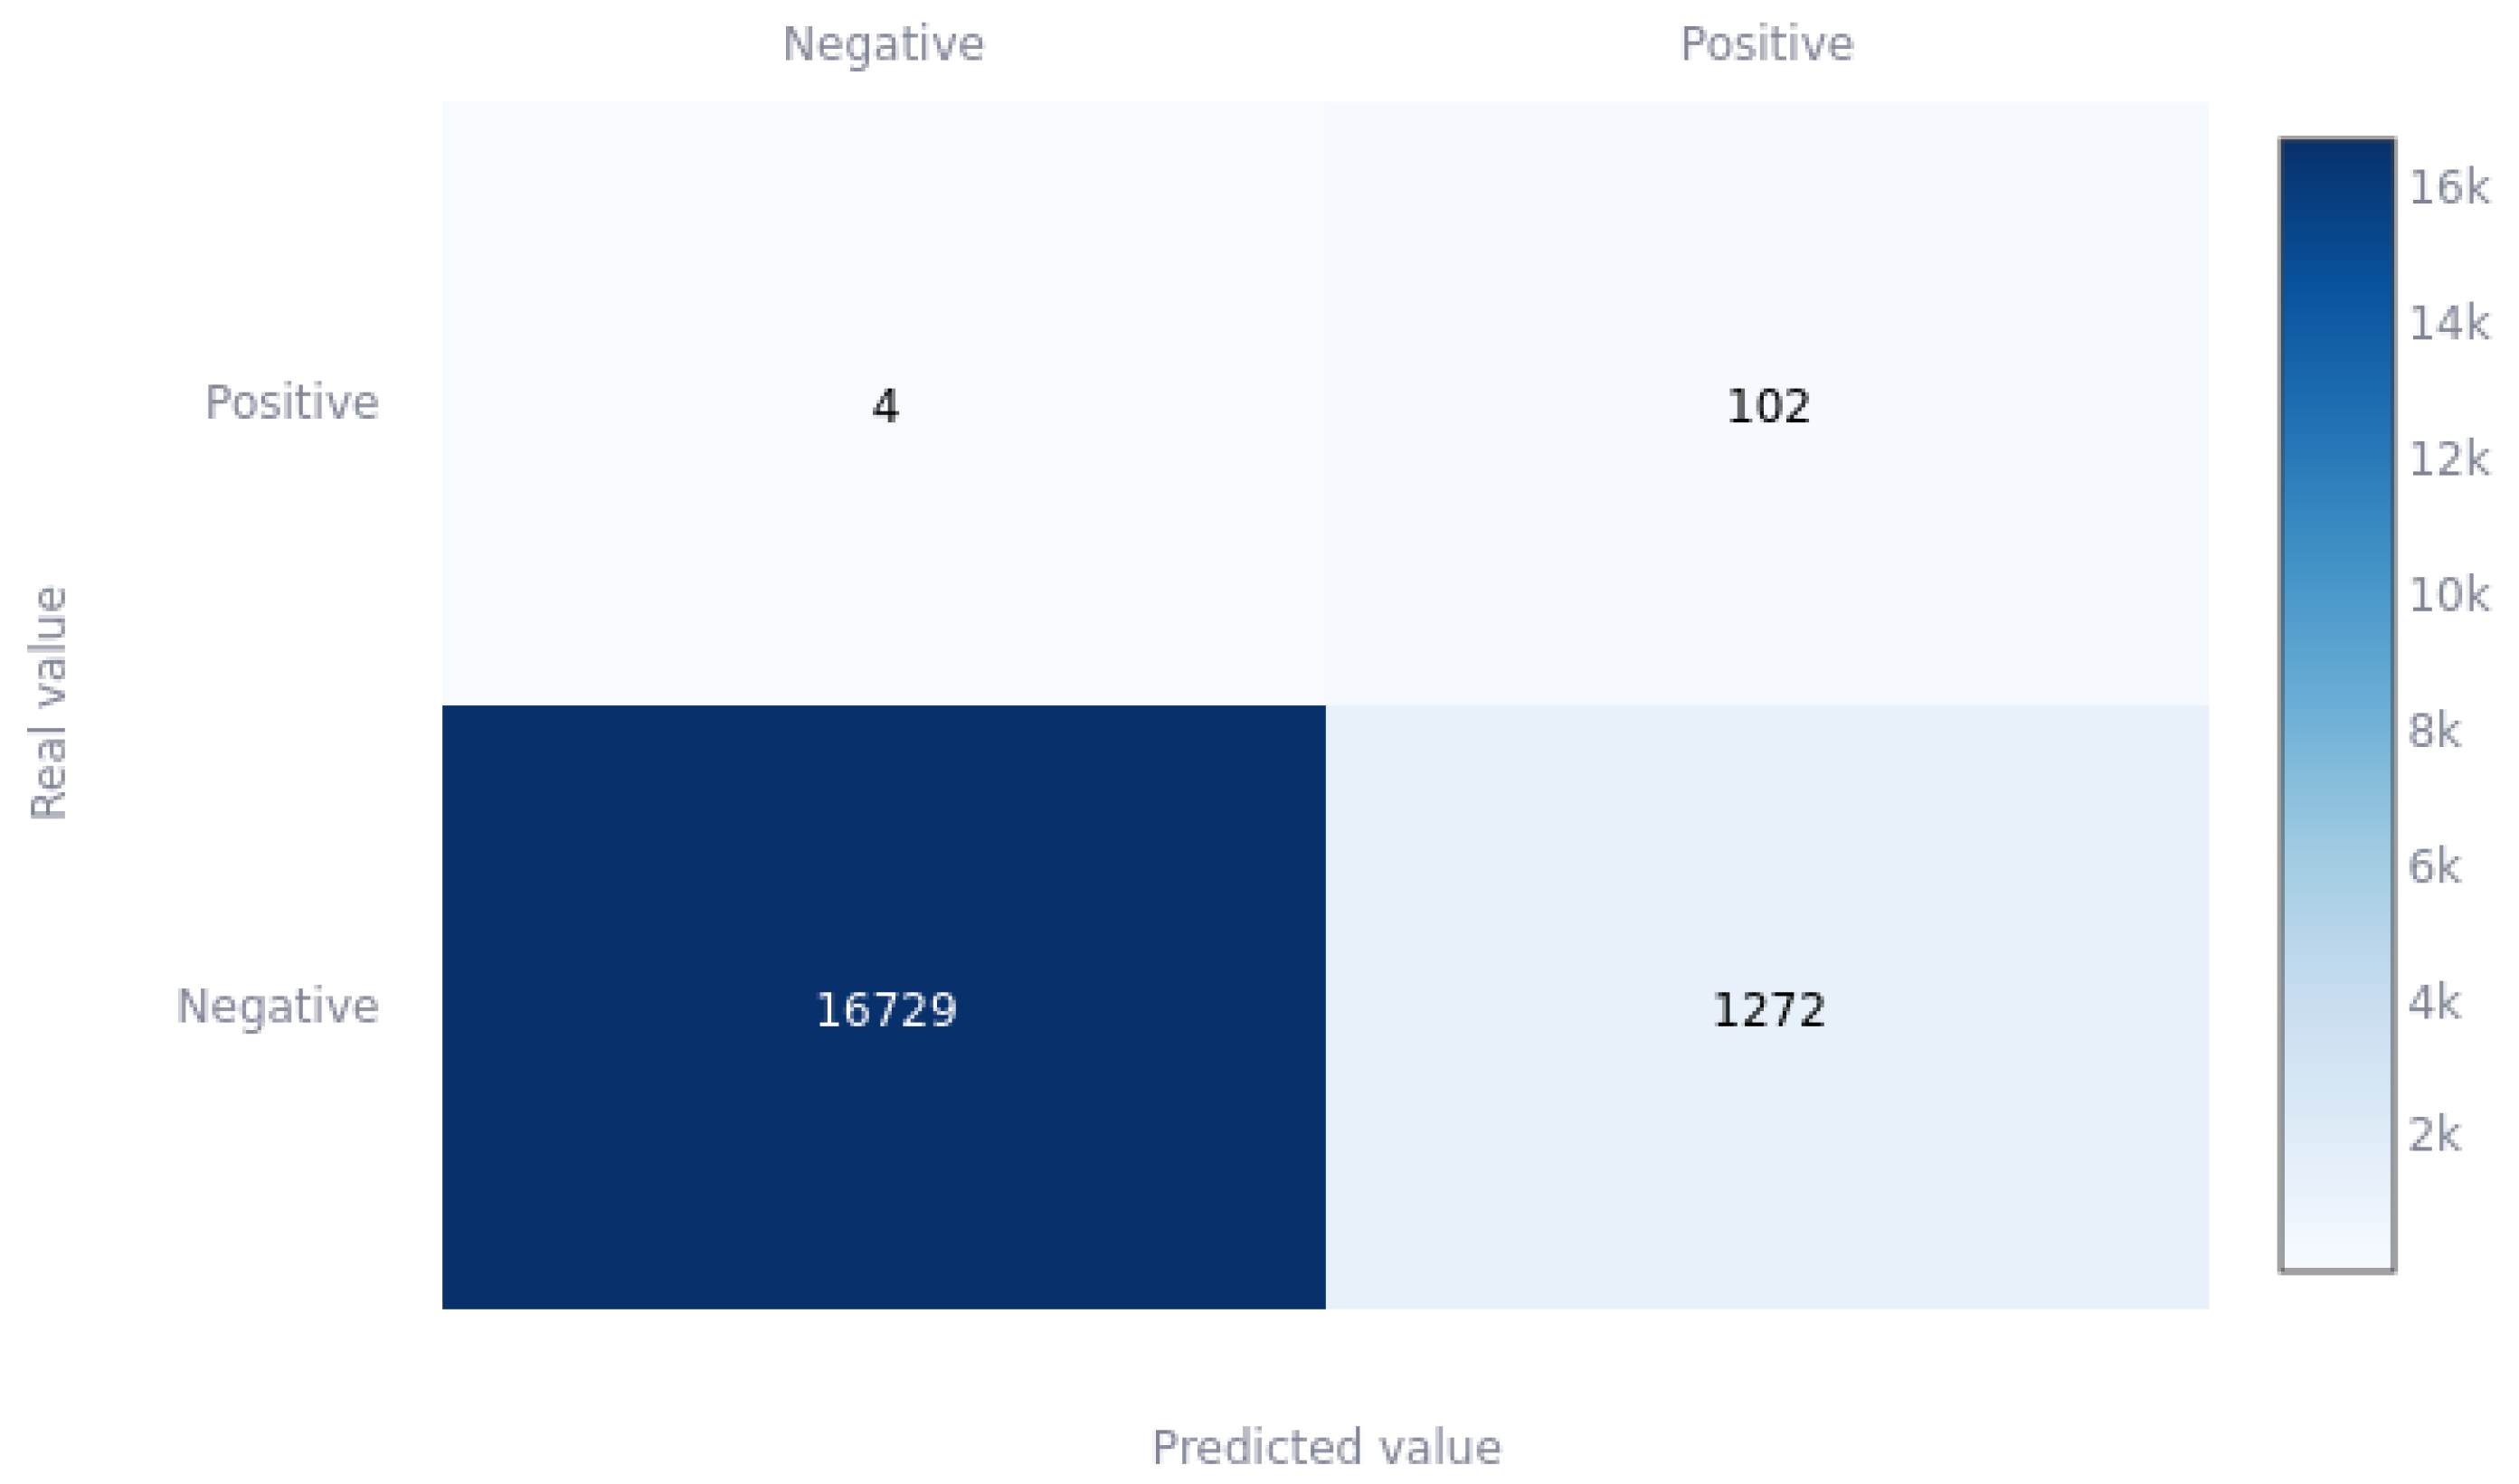
Task: Select the Negative row label
Action: pos(278,1007)
